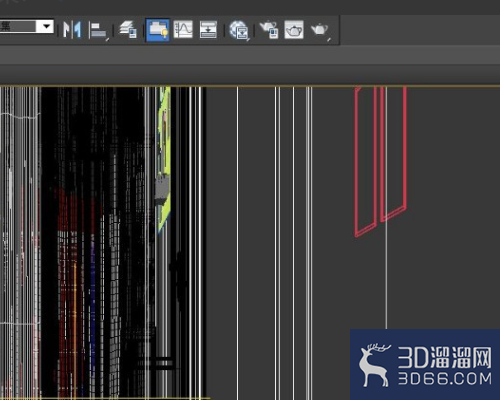Select the yellow-green object in viewport
Viewport: 500px width, 400px height.
[x=163, y=160]
